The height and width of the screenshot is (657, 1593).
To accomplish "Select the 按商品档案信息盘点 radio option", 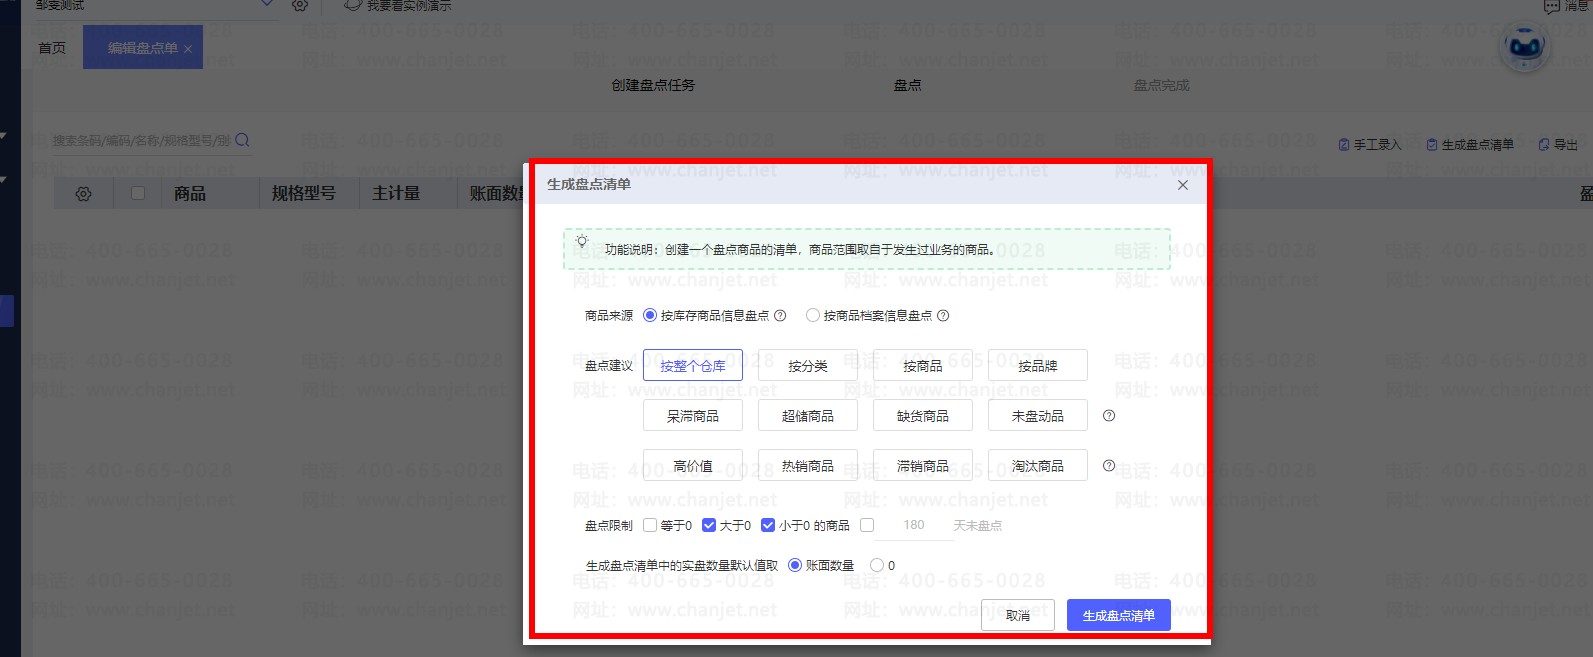I will click(x=813, y=316).
